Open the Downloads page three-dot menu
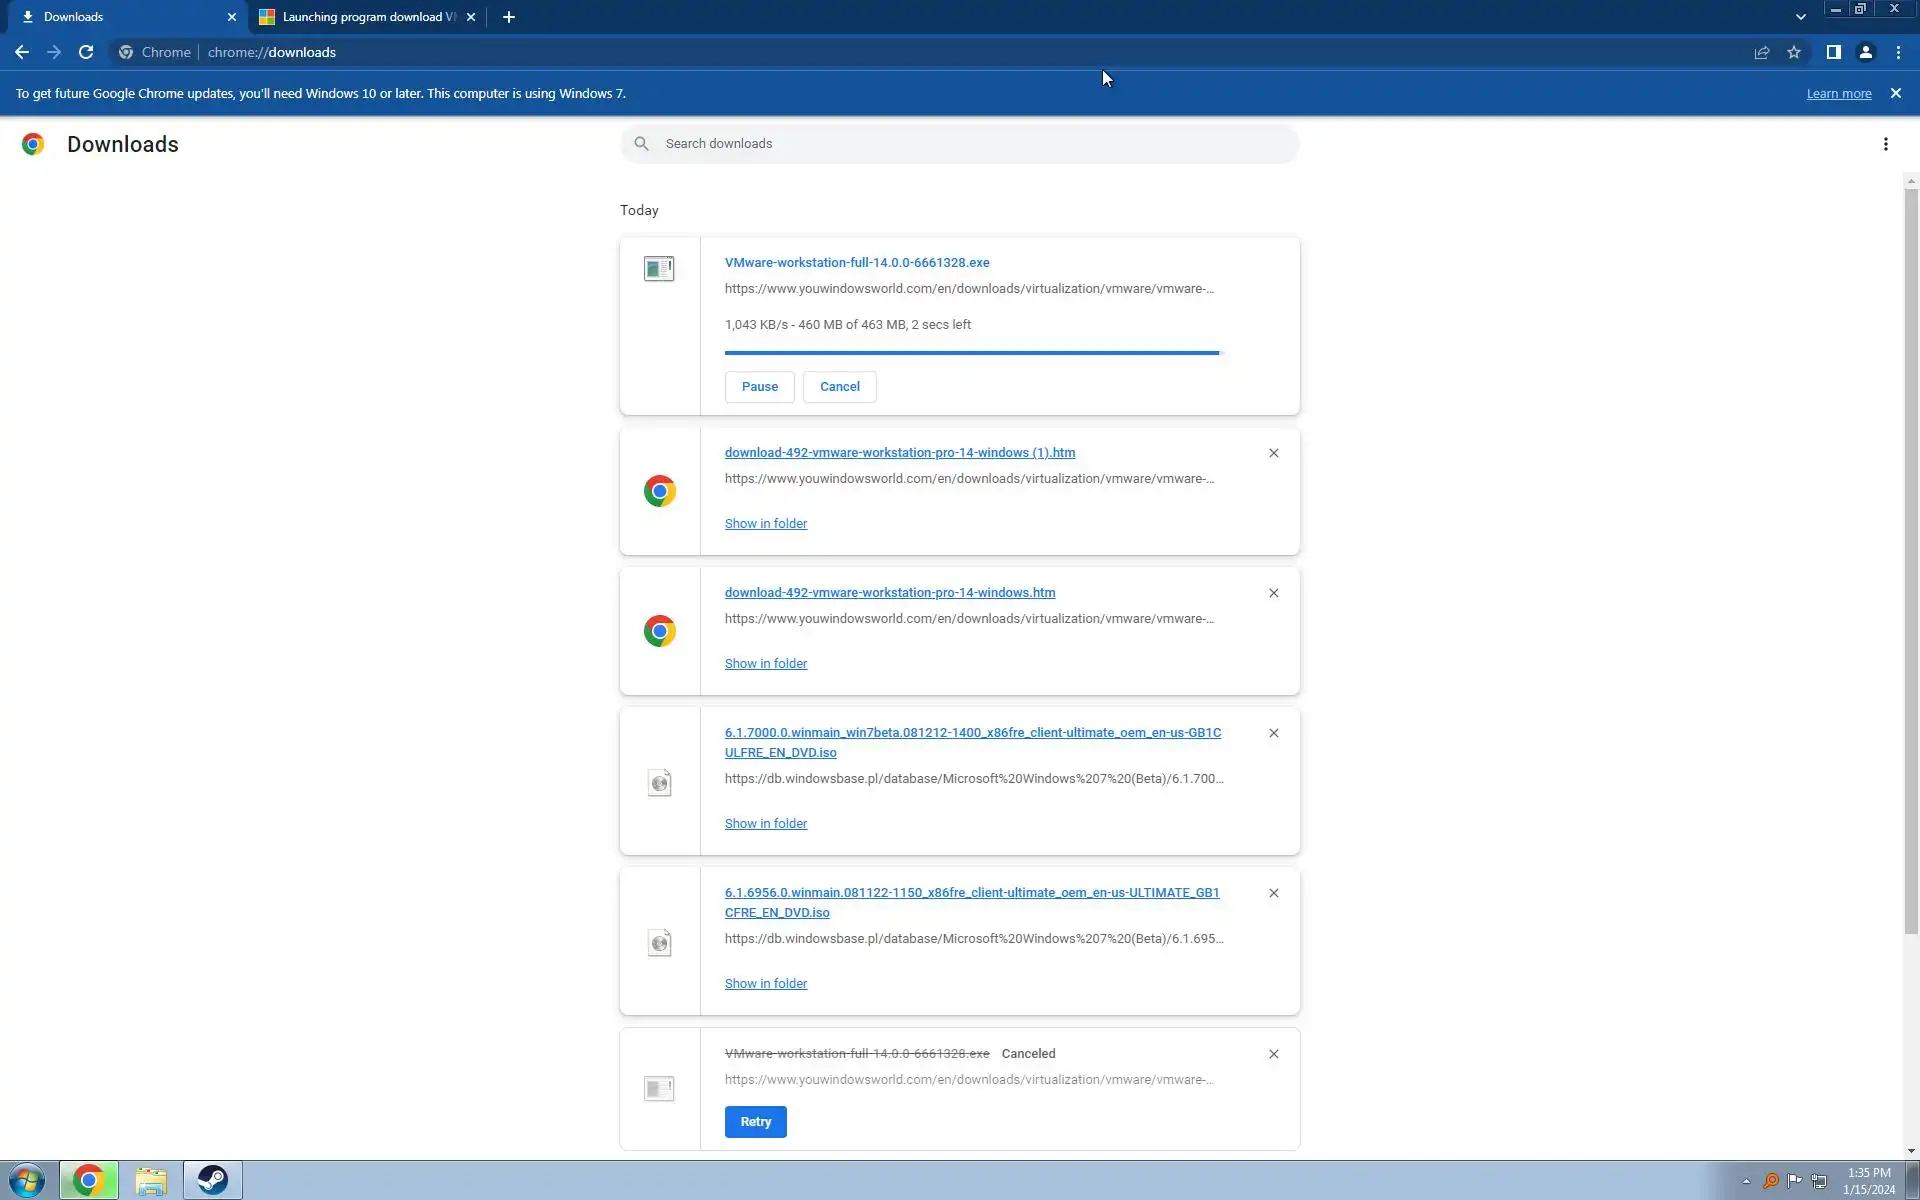1920x1200 pixels. (x=1885, y=144)
